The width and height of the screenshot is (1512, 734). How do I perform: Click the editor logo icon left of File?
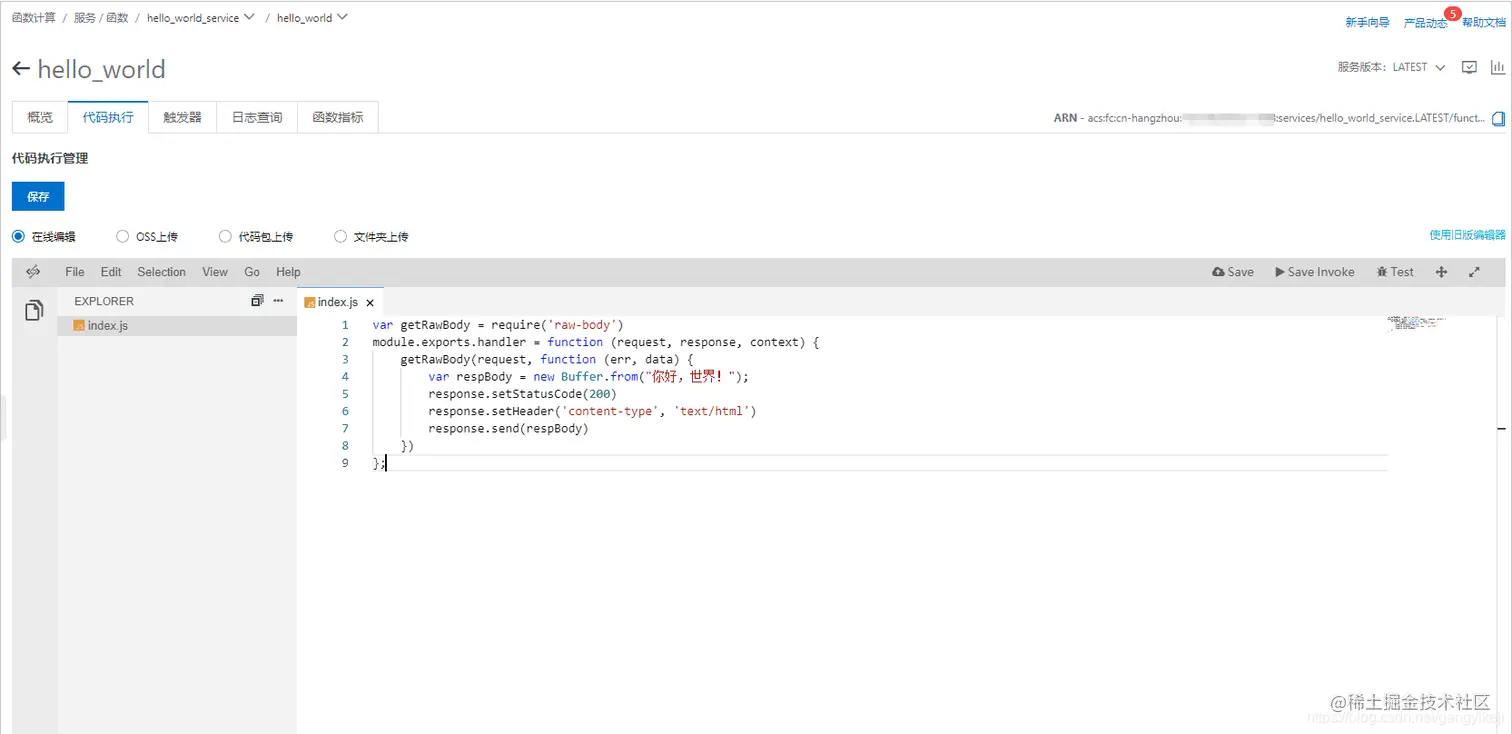coord(33,272)
